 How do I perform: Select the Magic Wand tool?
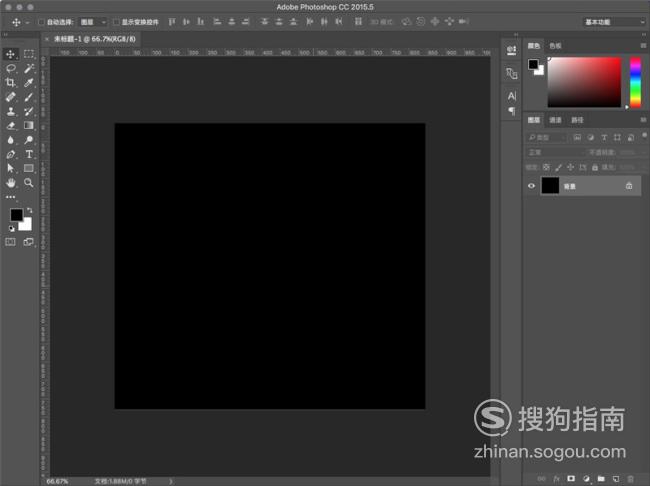click(29, 68)
